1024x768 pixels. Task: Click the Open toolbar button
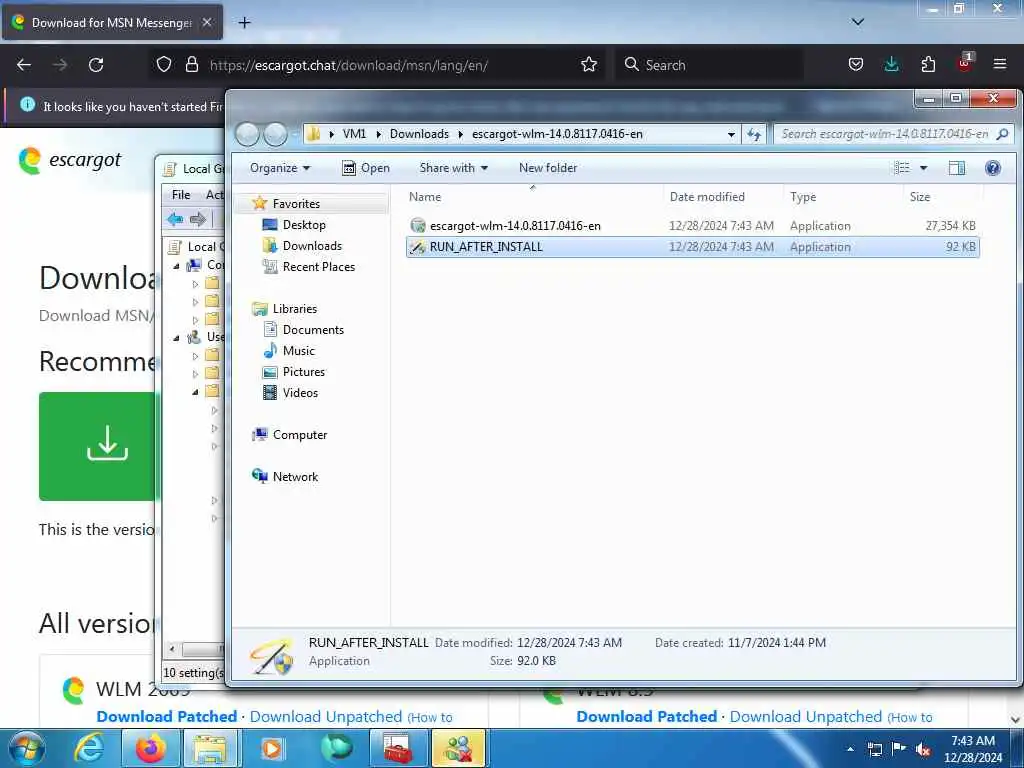click(x=366, y=168)
